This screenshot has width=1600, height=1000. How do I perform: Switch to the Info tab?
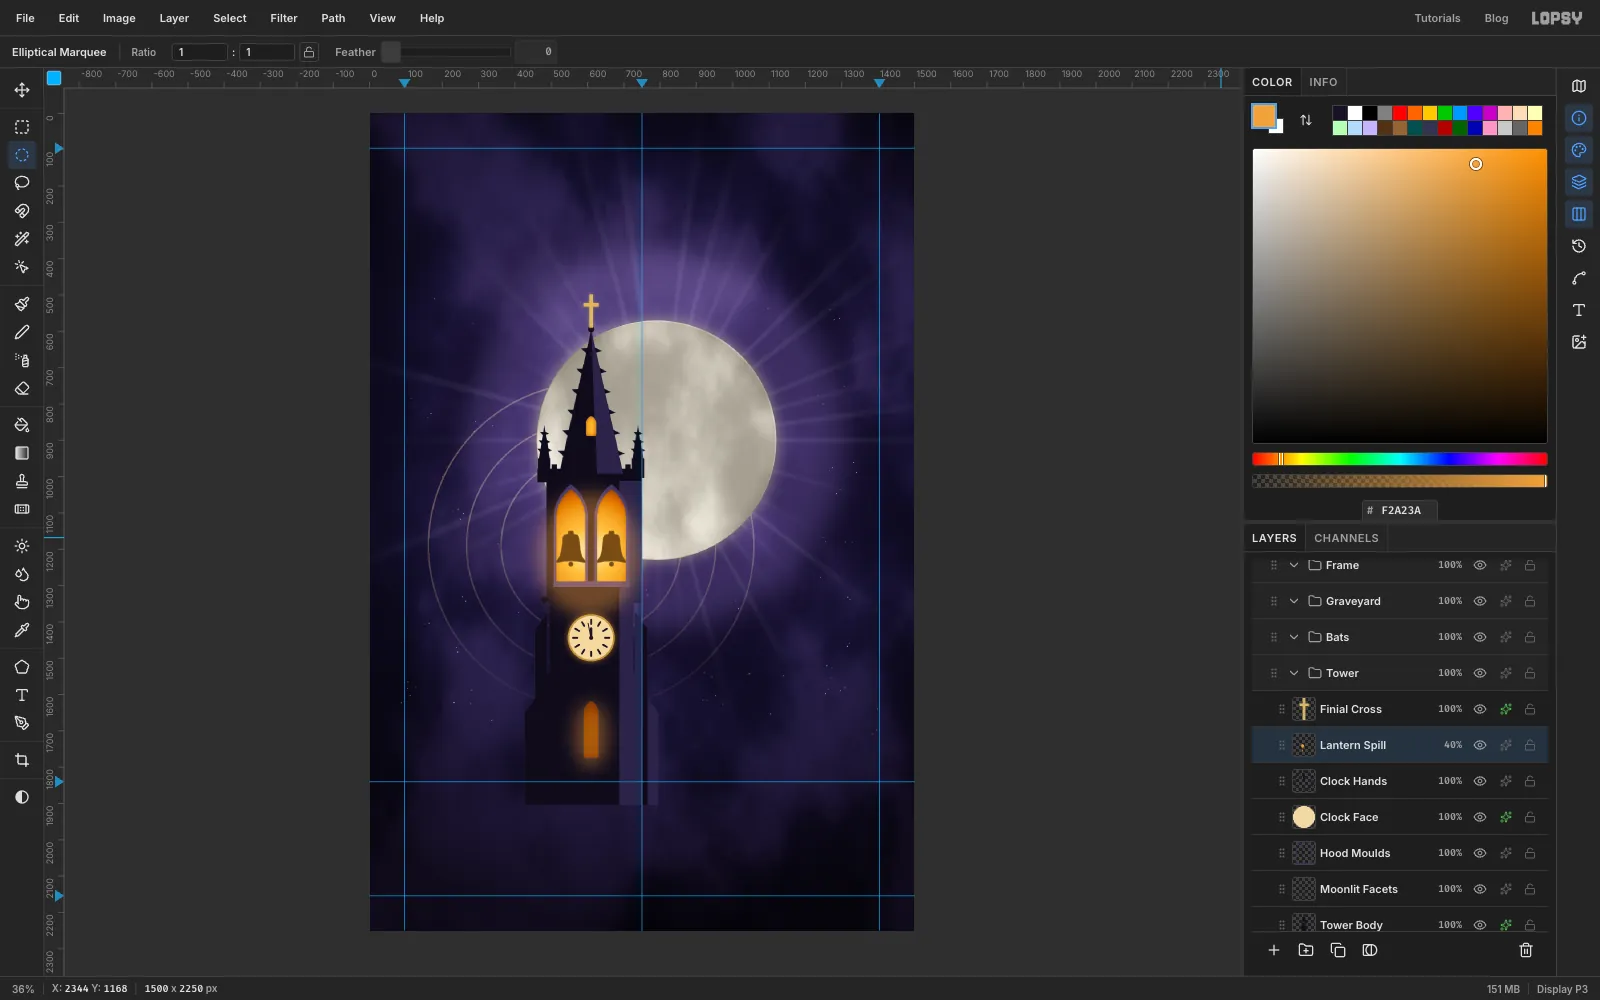tap(1323, 82)
